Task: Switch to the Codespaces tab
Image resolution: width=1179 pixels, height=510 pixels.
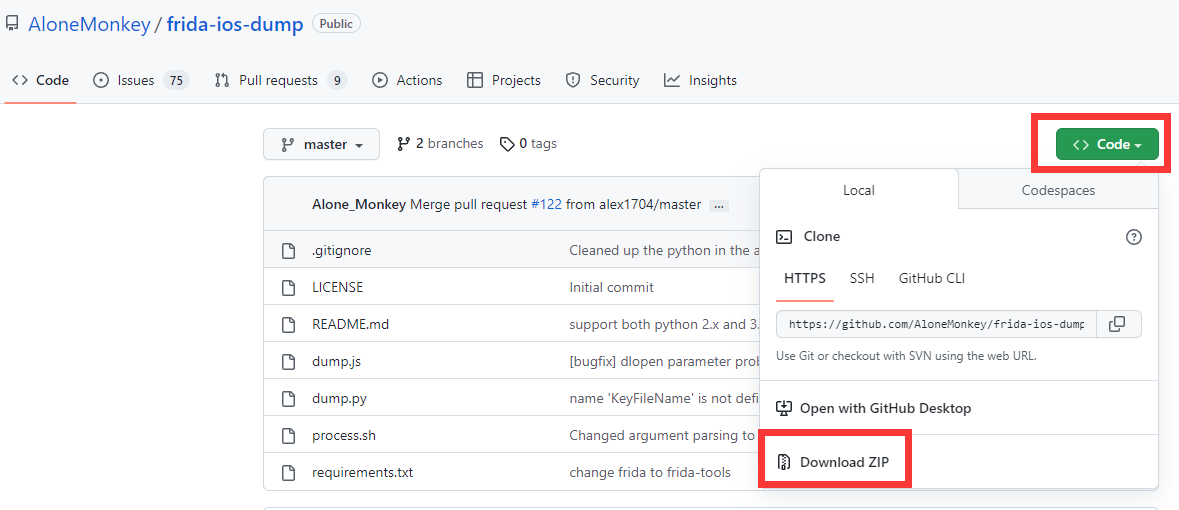Action: [1058, 190]
